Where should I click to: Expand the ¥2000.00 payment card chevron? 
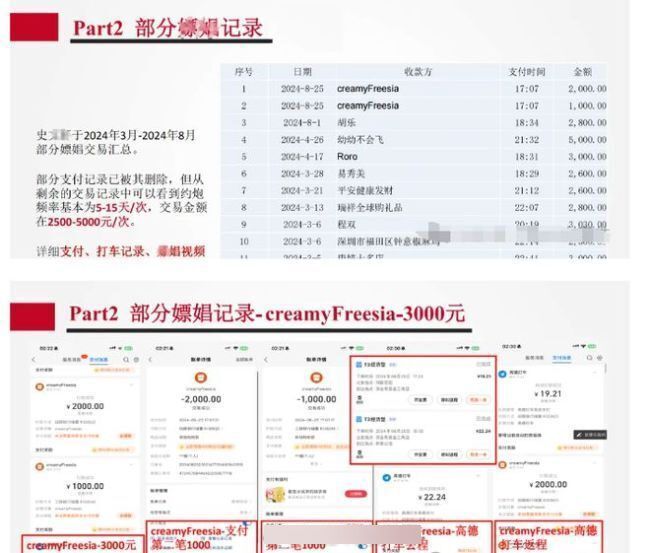tap(131, 385)
